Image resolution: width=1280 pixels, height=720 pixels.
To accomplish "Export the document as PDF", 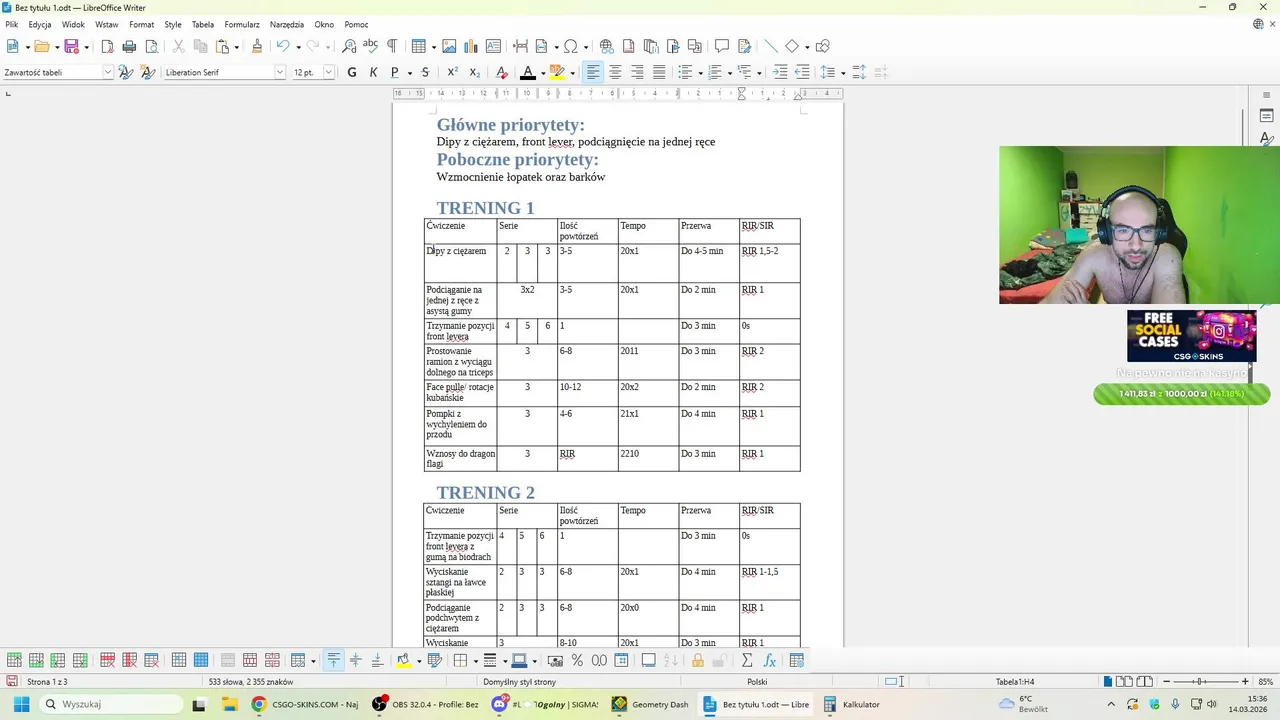I will (x=107, y=46).
